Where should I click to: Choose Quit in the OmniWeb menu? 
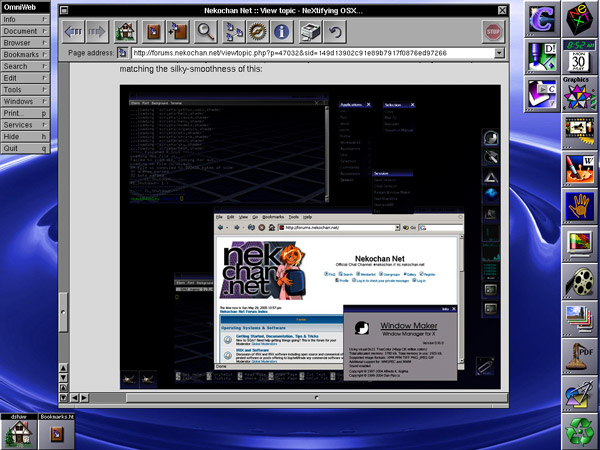click(25, 148)
